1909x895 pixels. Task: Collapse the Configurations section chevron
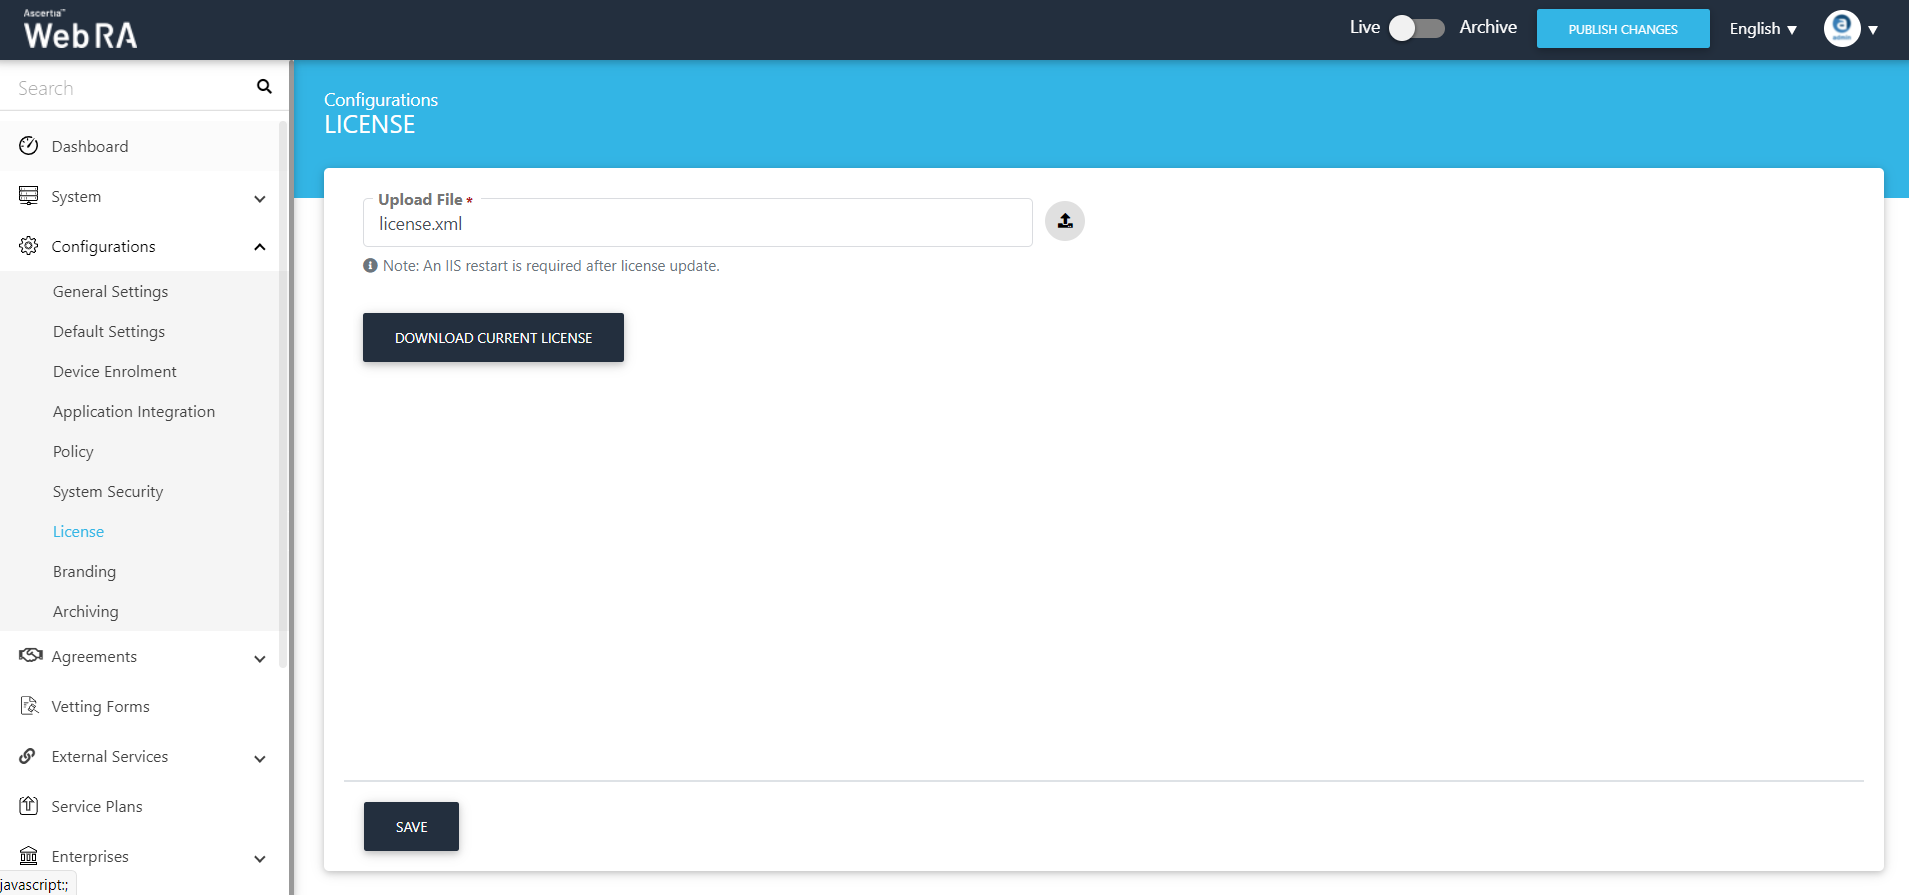coord(260,247)
